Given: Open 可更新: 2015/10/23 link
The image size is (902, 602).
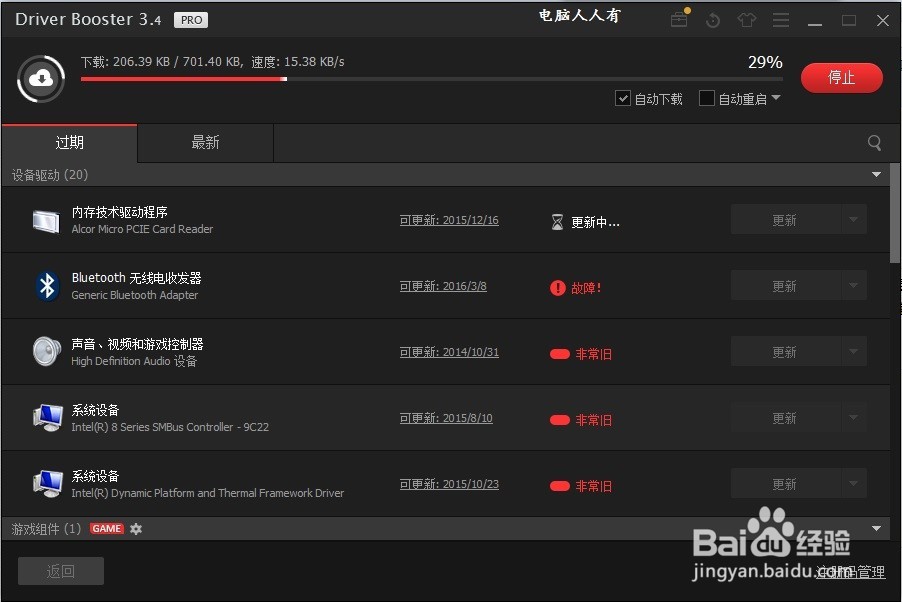Looking at the screenshot, I should [x=449, y=485].
